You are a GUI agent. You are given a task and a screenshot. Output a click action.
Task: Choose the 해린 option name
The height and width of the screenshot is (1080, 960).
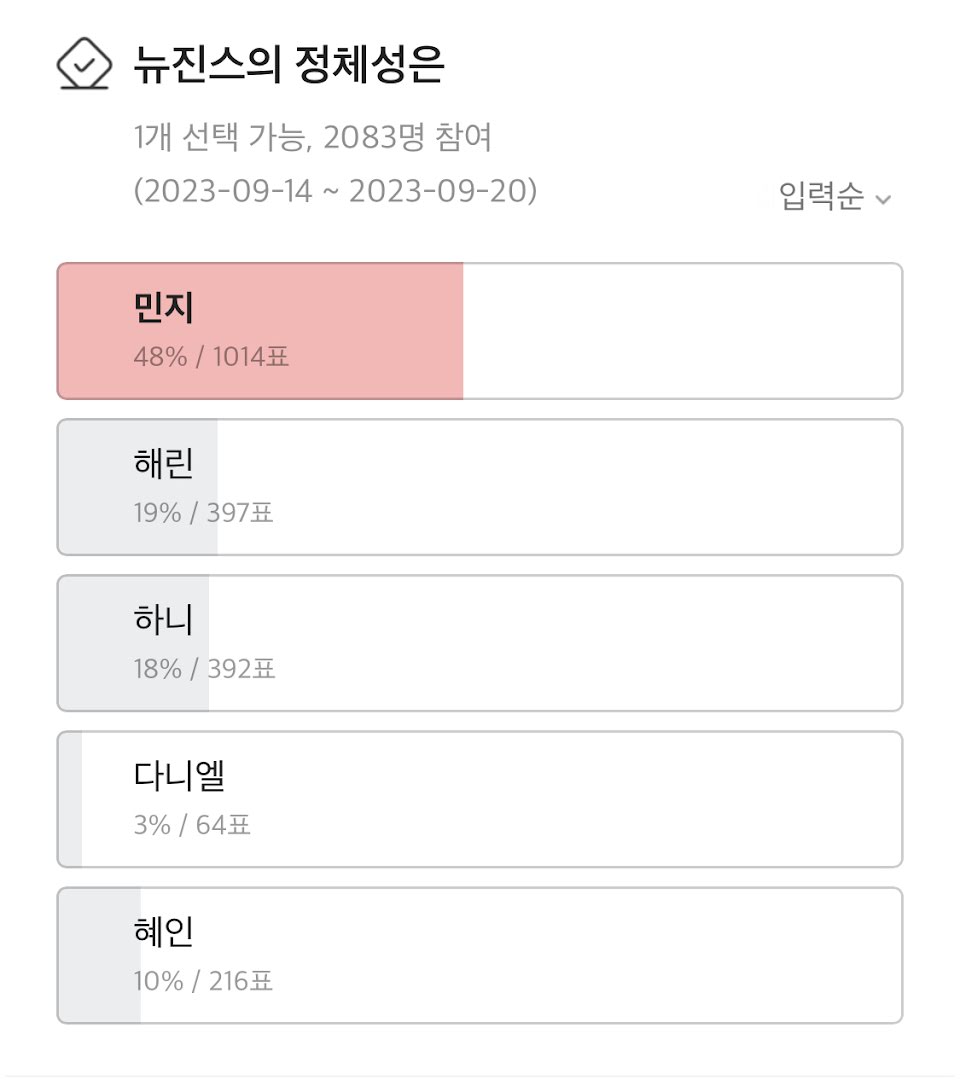(163, 464)
